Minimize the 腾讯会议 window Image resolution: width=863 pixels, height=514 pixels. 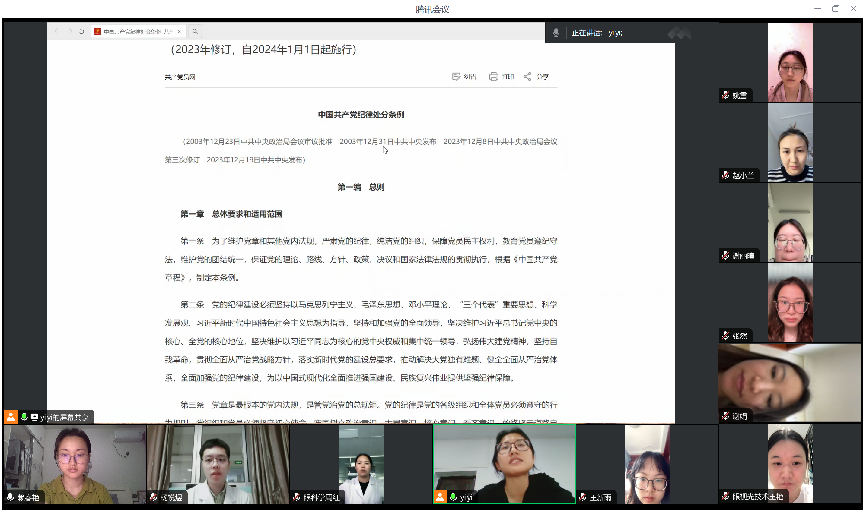[x=817, y=8]
